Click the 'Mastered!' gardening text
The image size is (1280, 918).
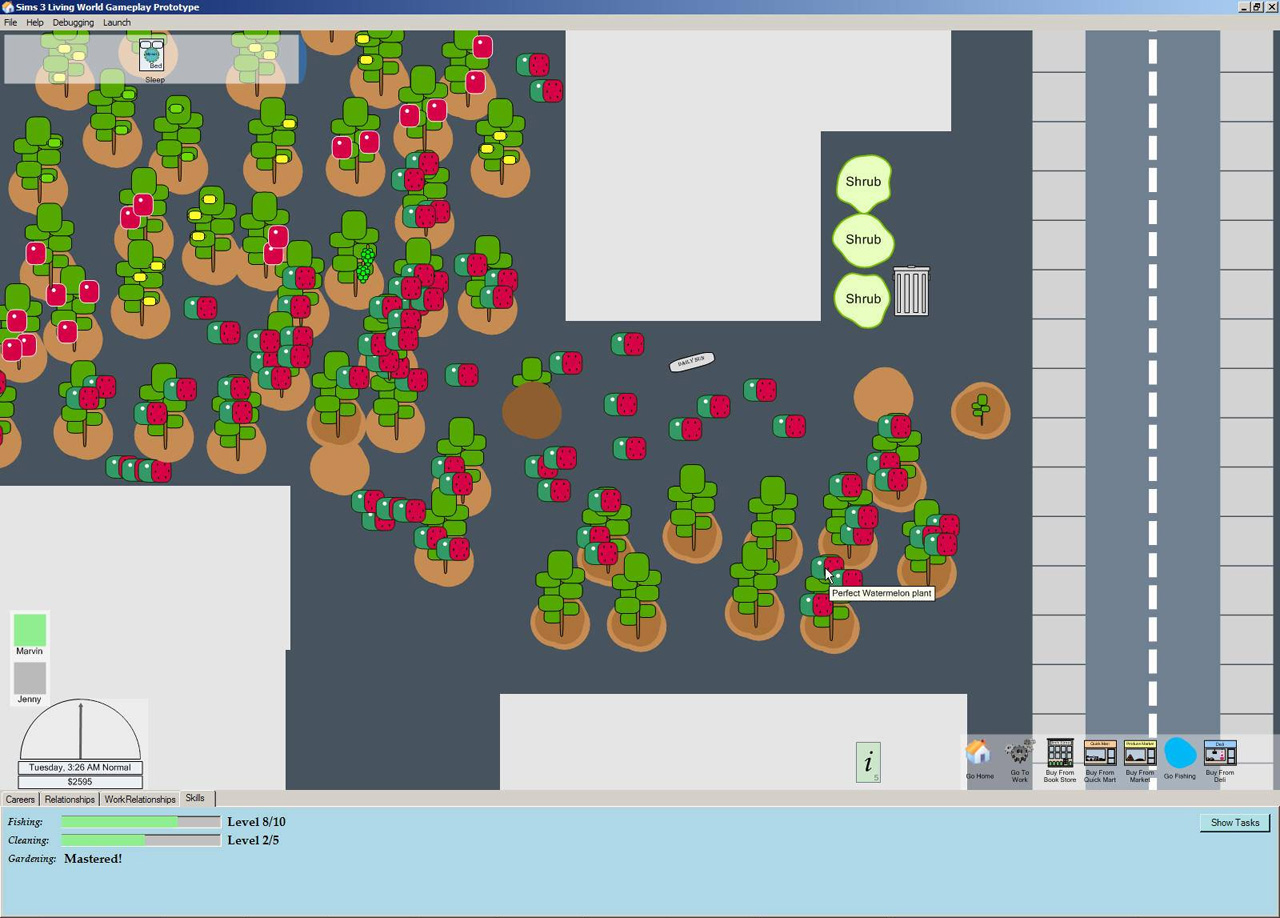coord(93,858)
